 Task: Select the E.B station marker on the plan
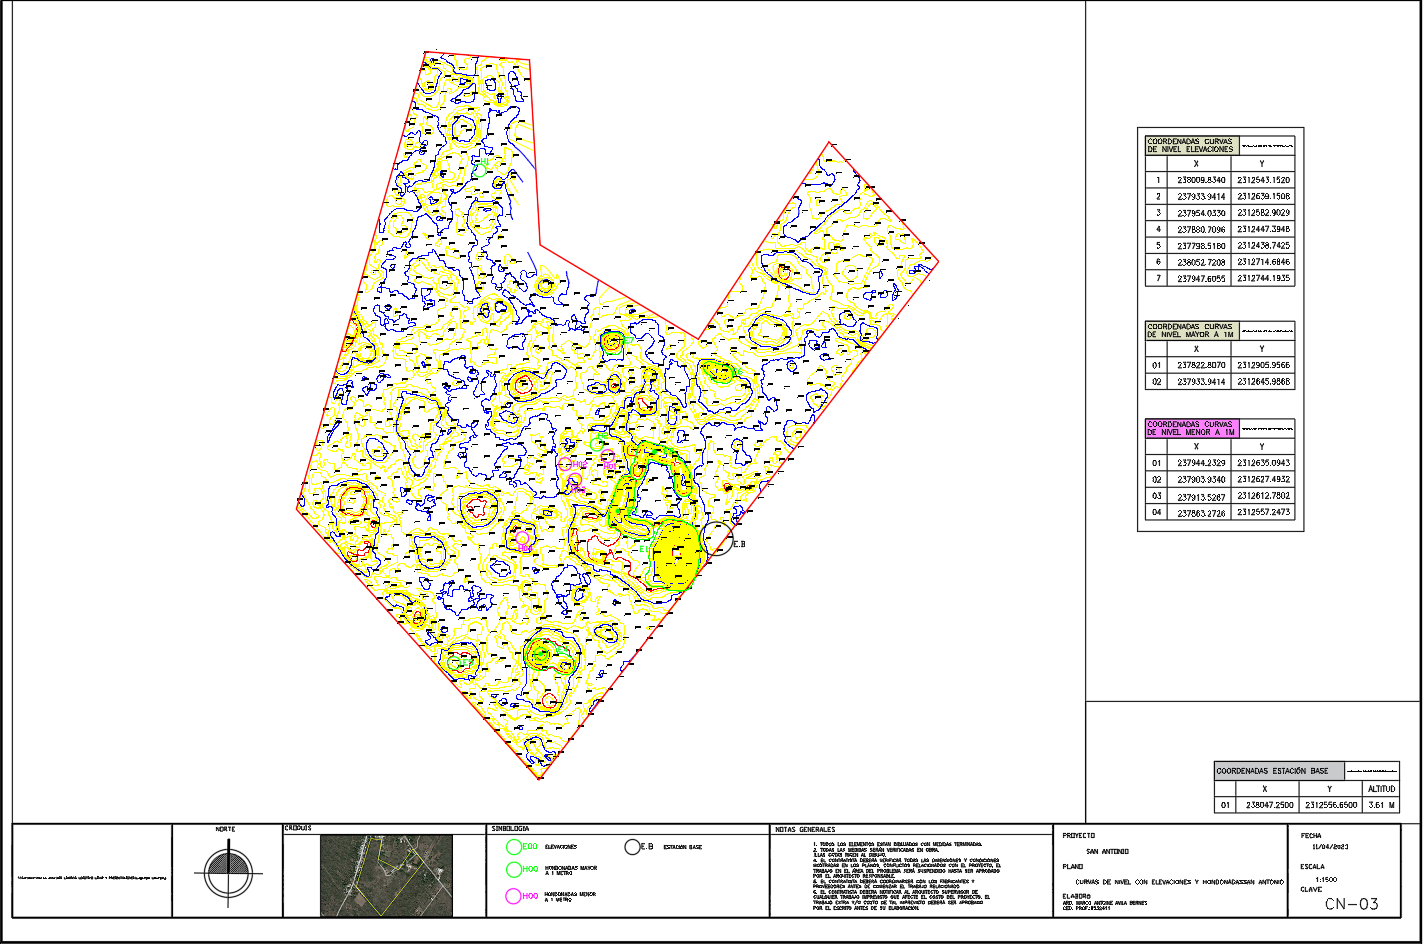pyautogui.click(x=719, y=538)
